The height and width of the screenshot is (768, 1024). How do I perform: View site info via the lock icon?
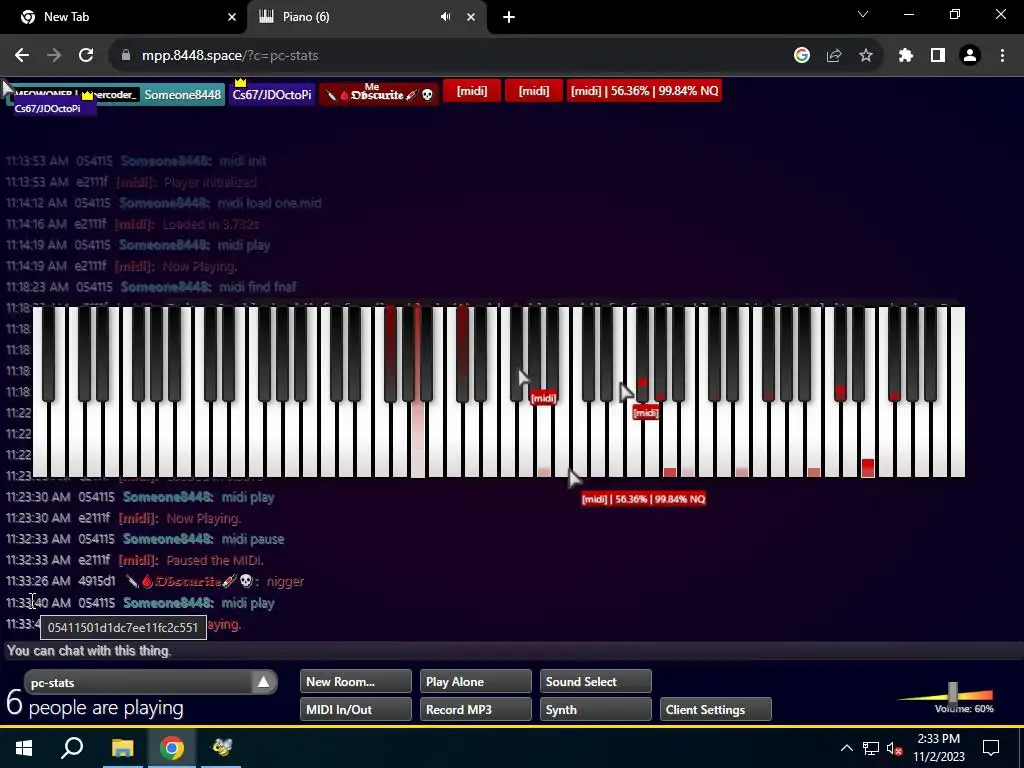[x=126, y=56]
